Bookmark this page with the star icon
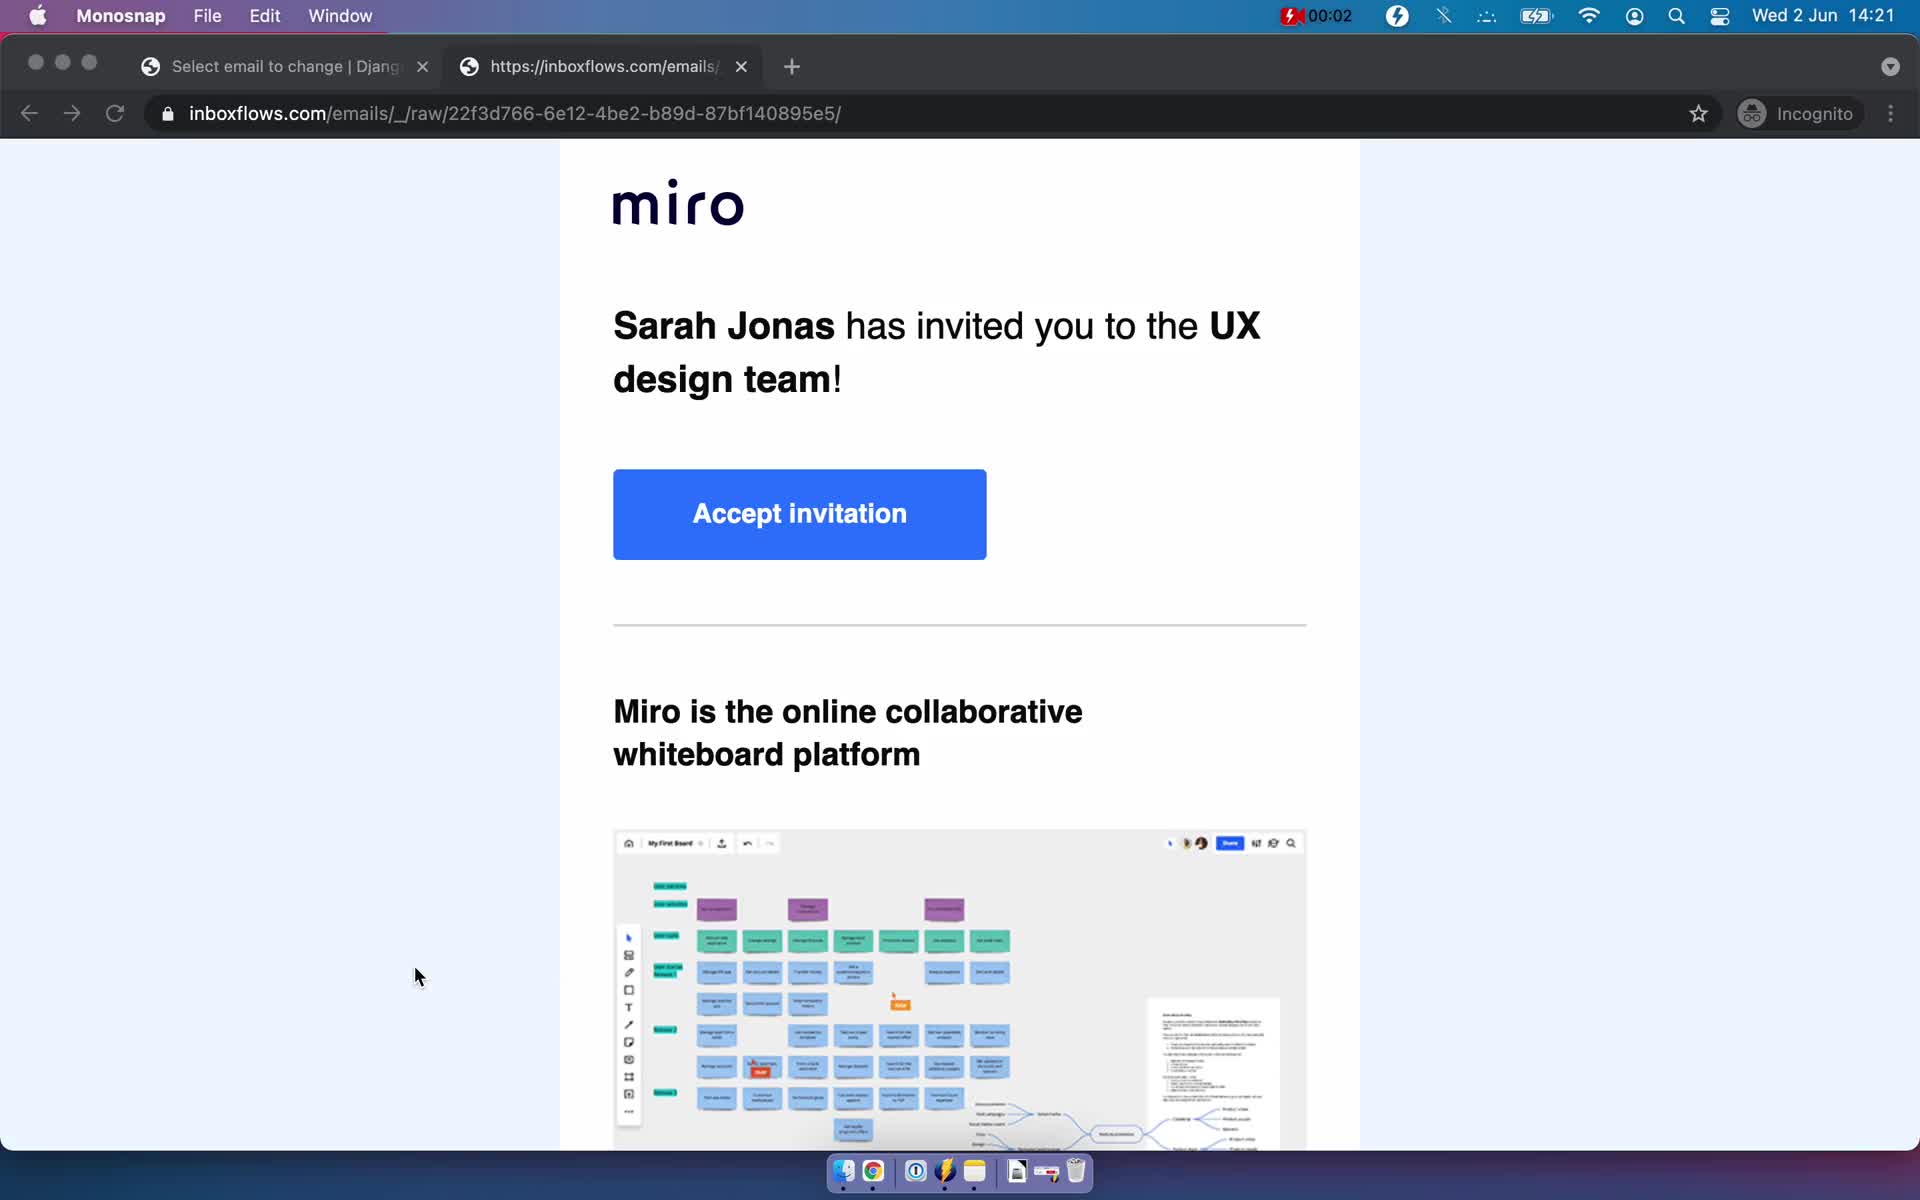 click(x=1698, y=114)
